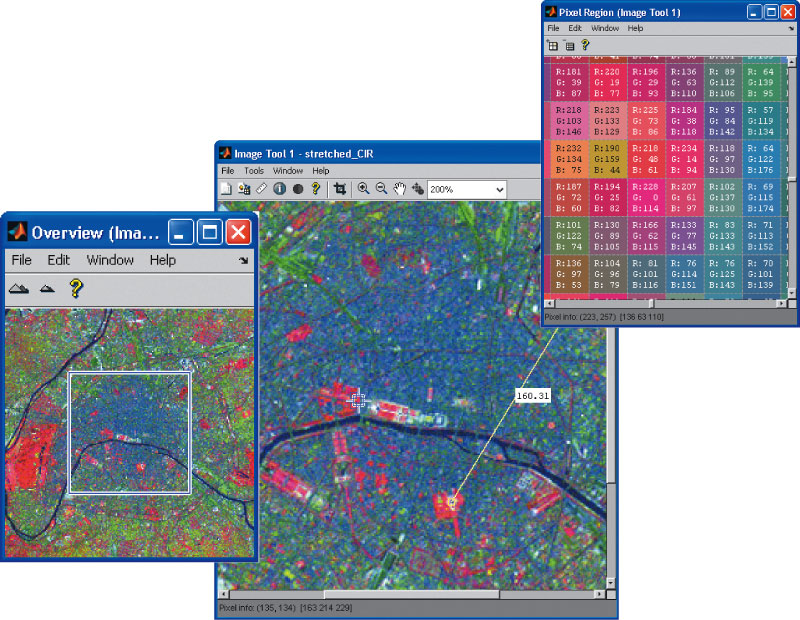Activate Zoom Out magnifier in Image Tool
This screenshot has height=620, width=800.
381,189
